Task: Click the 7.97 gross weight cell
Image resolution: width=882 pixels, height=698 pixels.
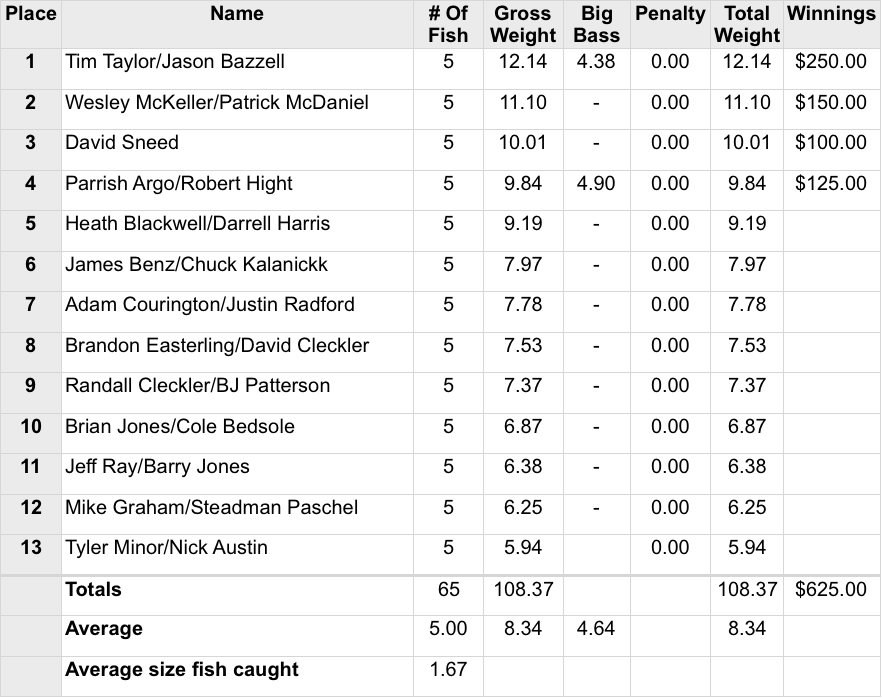Action: (x=523, y=265)
